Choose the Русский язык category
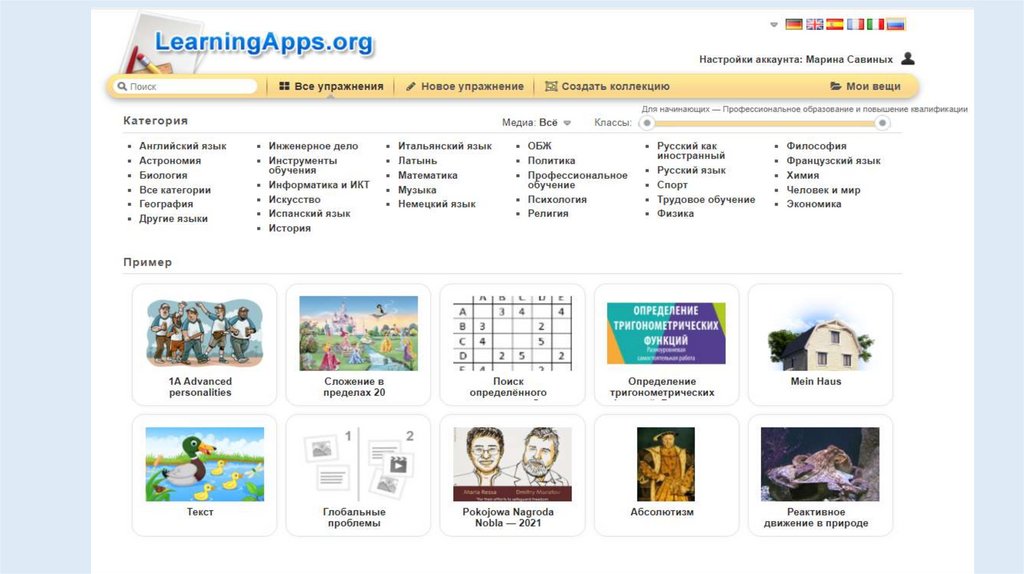Screen dimensions: 1024x574 [x=691, y=170]
